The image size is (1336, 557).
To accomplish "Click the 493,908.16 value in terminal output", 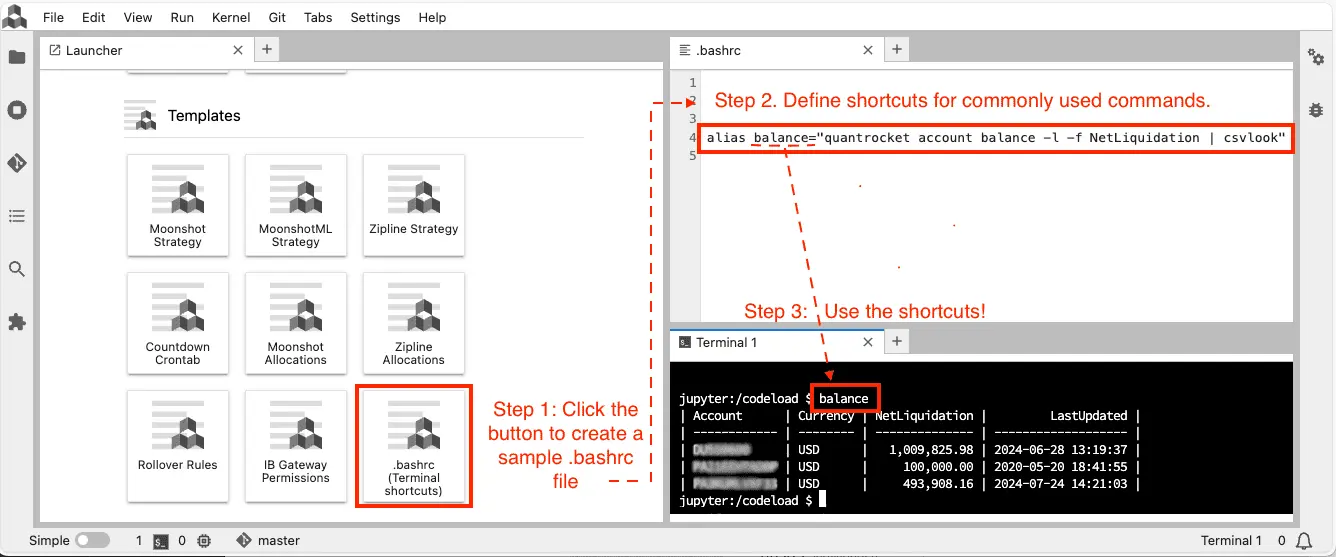I will click(938, 484).
